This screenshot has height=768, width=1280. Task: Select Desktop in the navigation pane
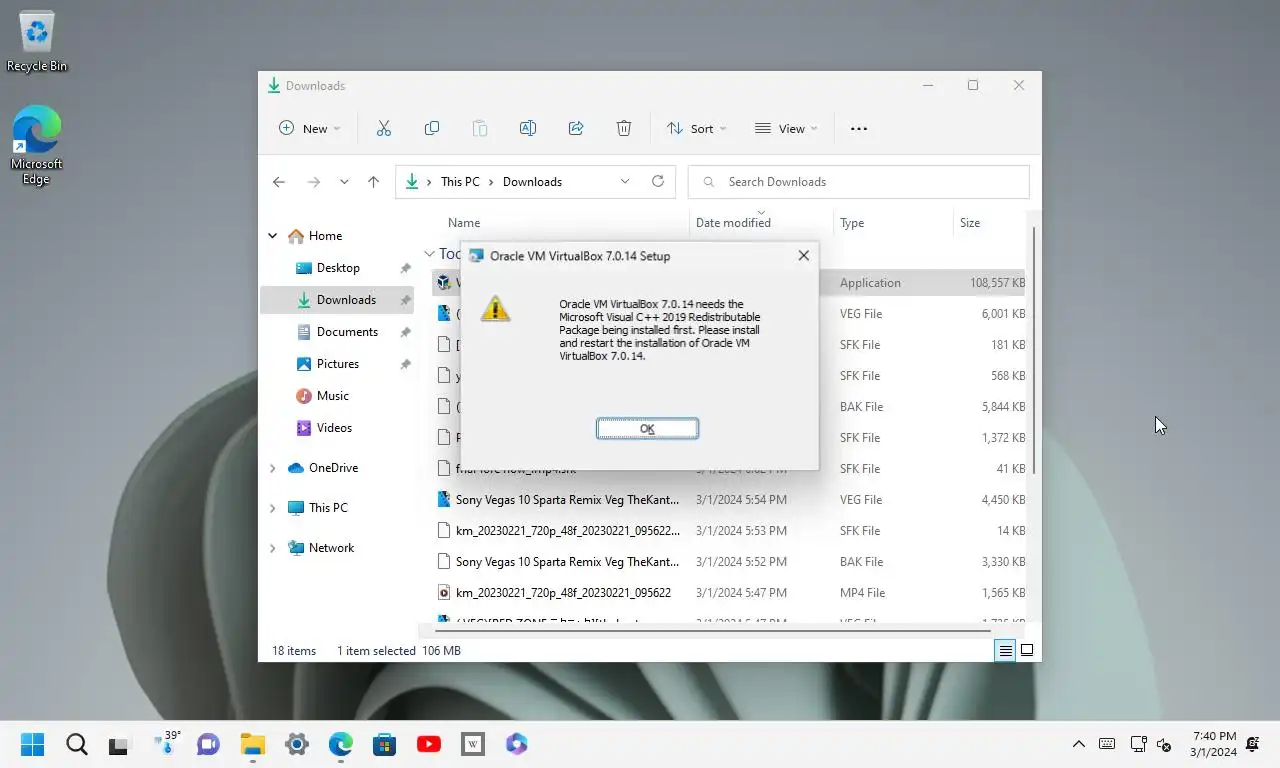click(338, 268)
